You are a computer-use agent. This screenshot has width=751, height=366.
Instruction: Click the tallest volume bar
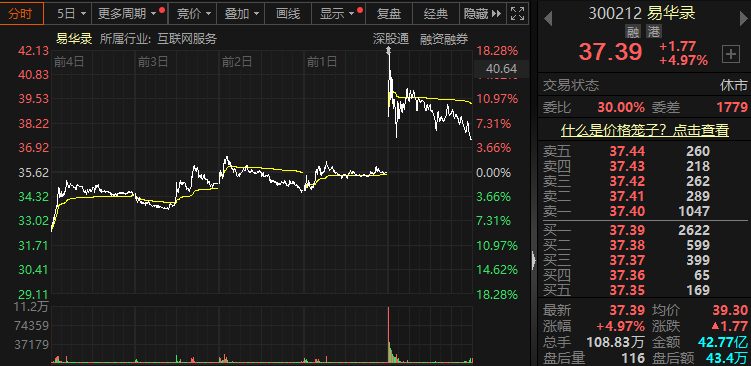(x=388, y=334)
